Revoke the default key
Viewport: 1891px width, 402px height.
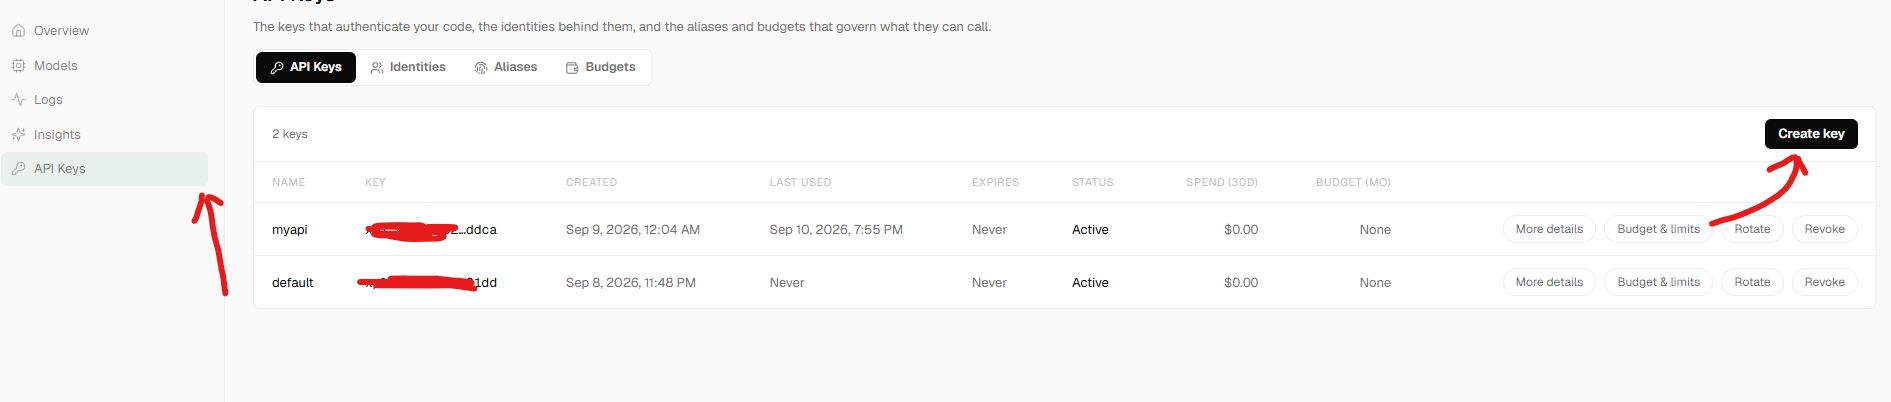point(1824,282)
